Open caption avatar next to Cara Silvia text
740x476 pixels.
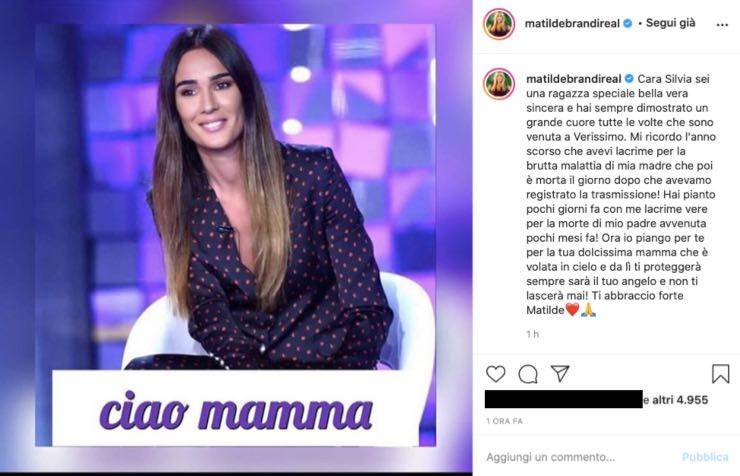(x=499, y=84)
